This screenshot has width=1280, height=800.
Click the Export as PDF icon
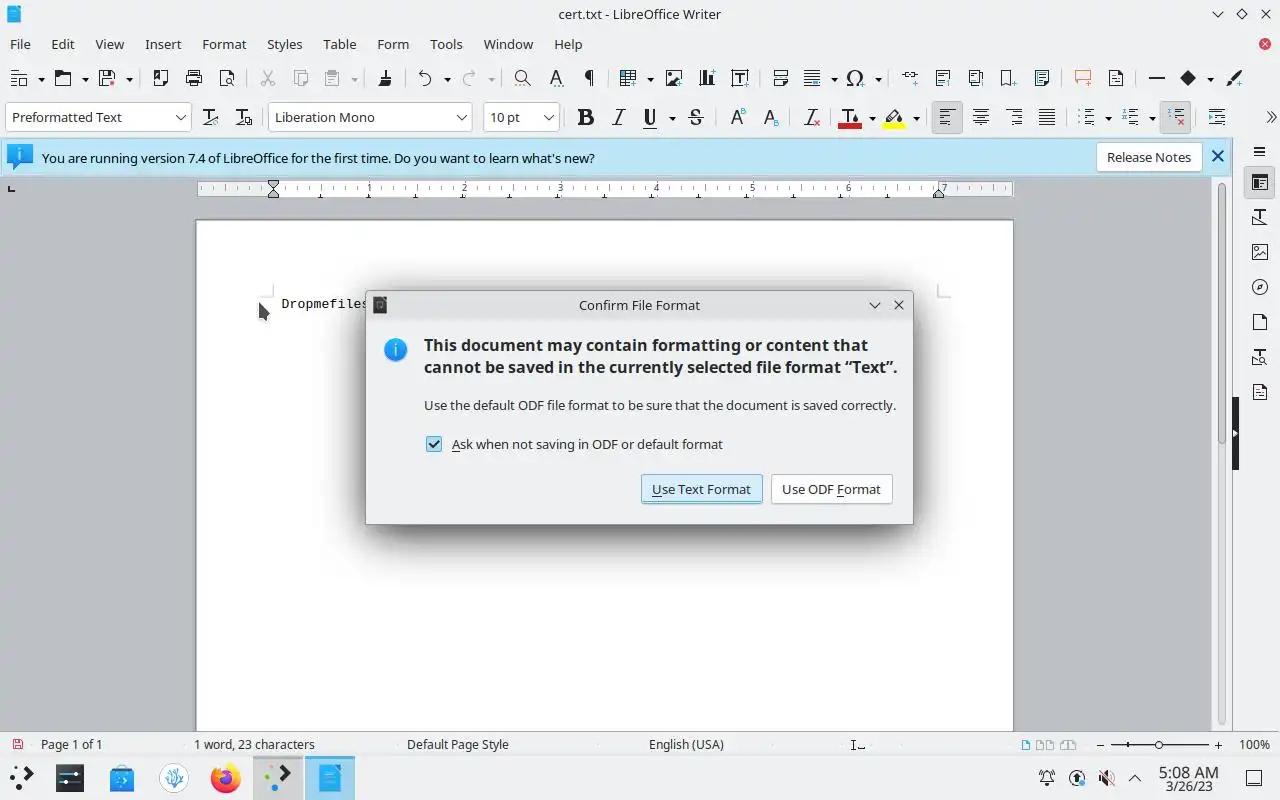[160, 78]
